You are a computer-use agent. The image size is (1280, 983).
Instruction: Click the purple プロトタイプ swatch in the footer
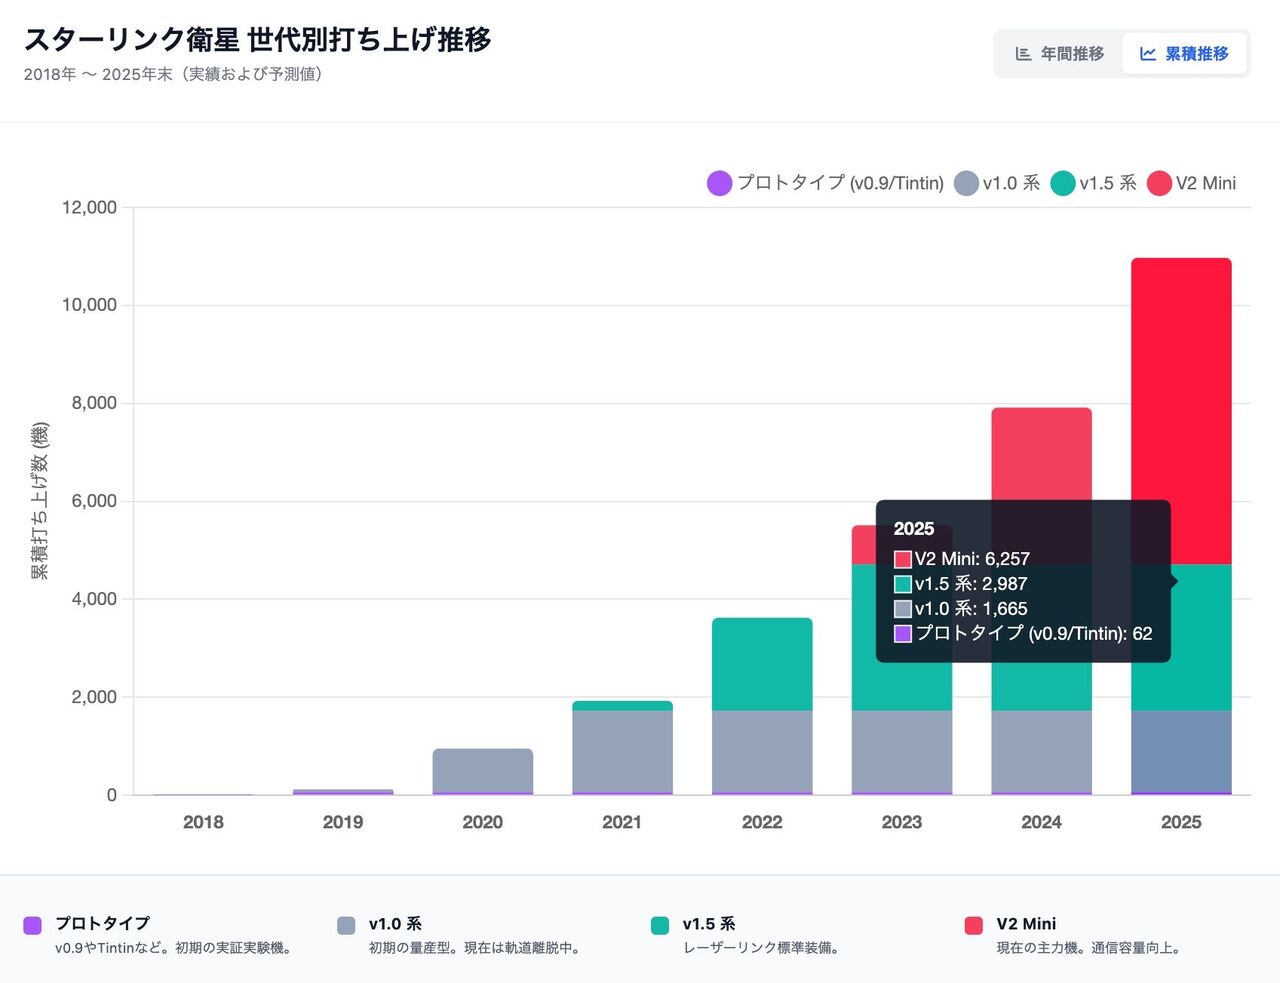click(33, 925)
